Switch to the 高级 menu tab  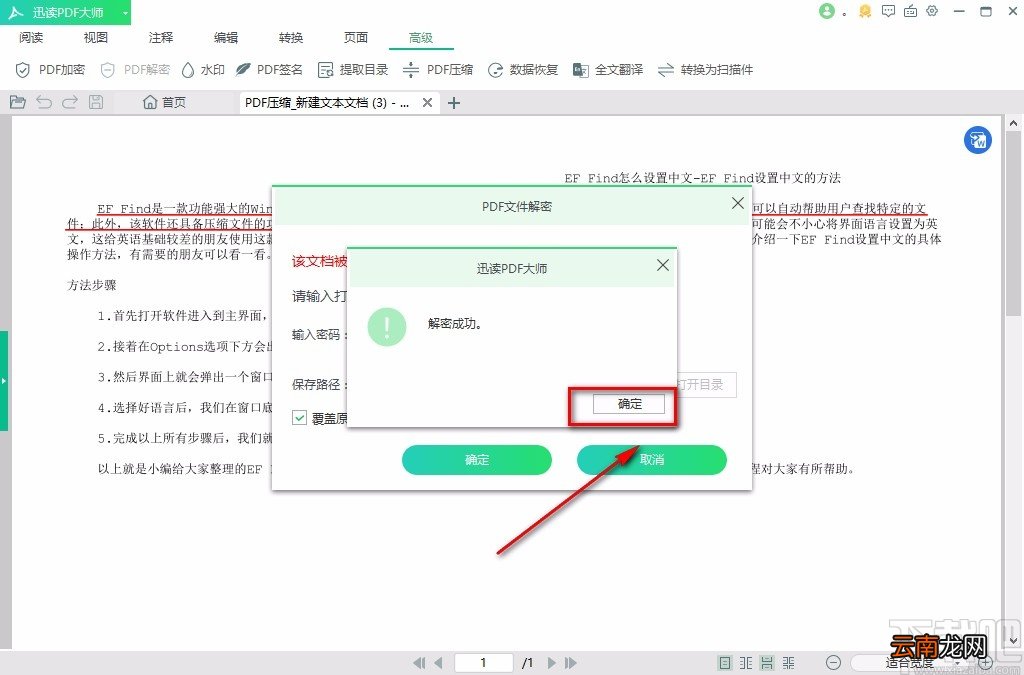click(421, 37)
